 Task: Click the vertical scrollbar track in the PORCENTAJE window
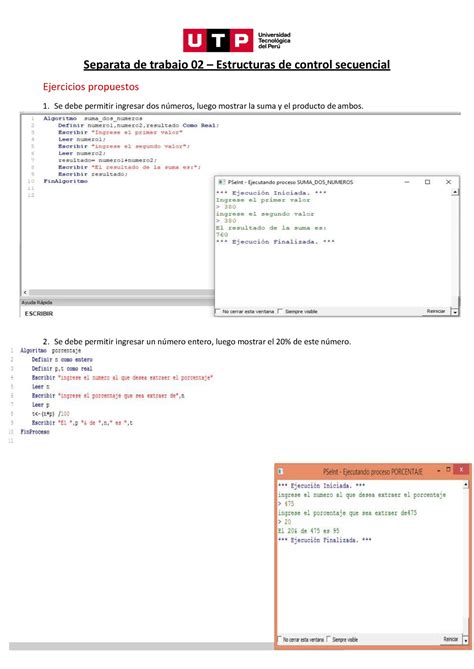click(x=465, y=562)
